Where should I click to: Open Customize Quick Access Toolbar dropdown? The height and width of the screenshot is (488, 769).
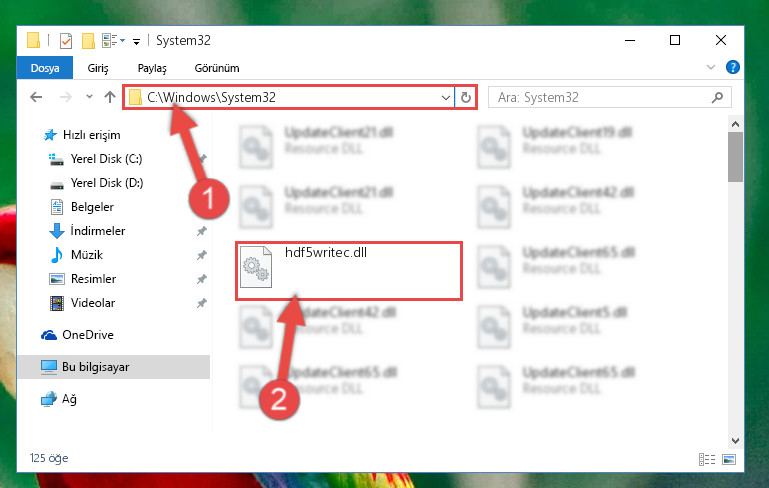click(136, 41)
